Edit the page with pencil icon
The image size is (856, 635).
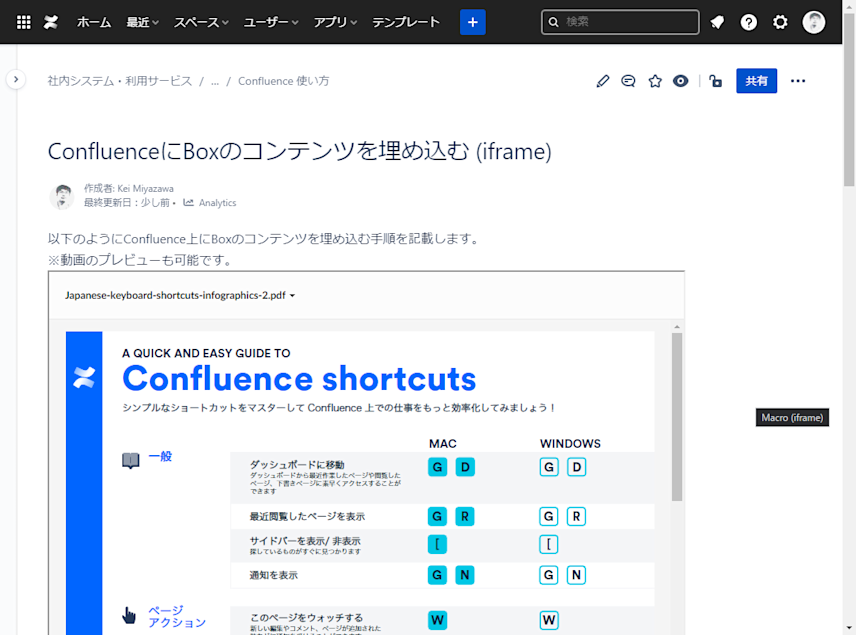click(x=602, y=81)
